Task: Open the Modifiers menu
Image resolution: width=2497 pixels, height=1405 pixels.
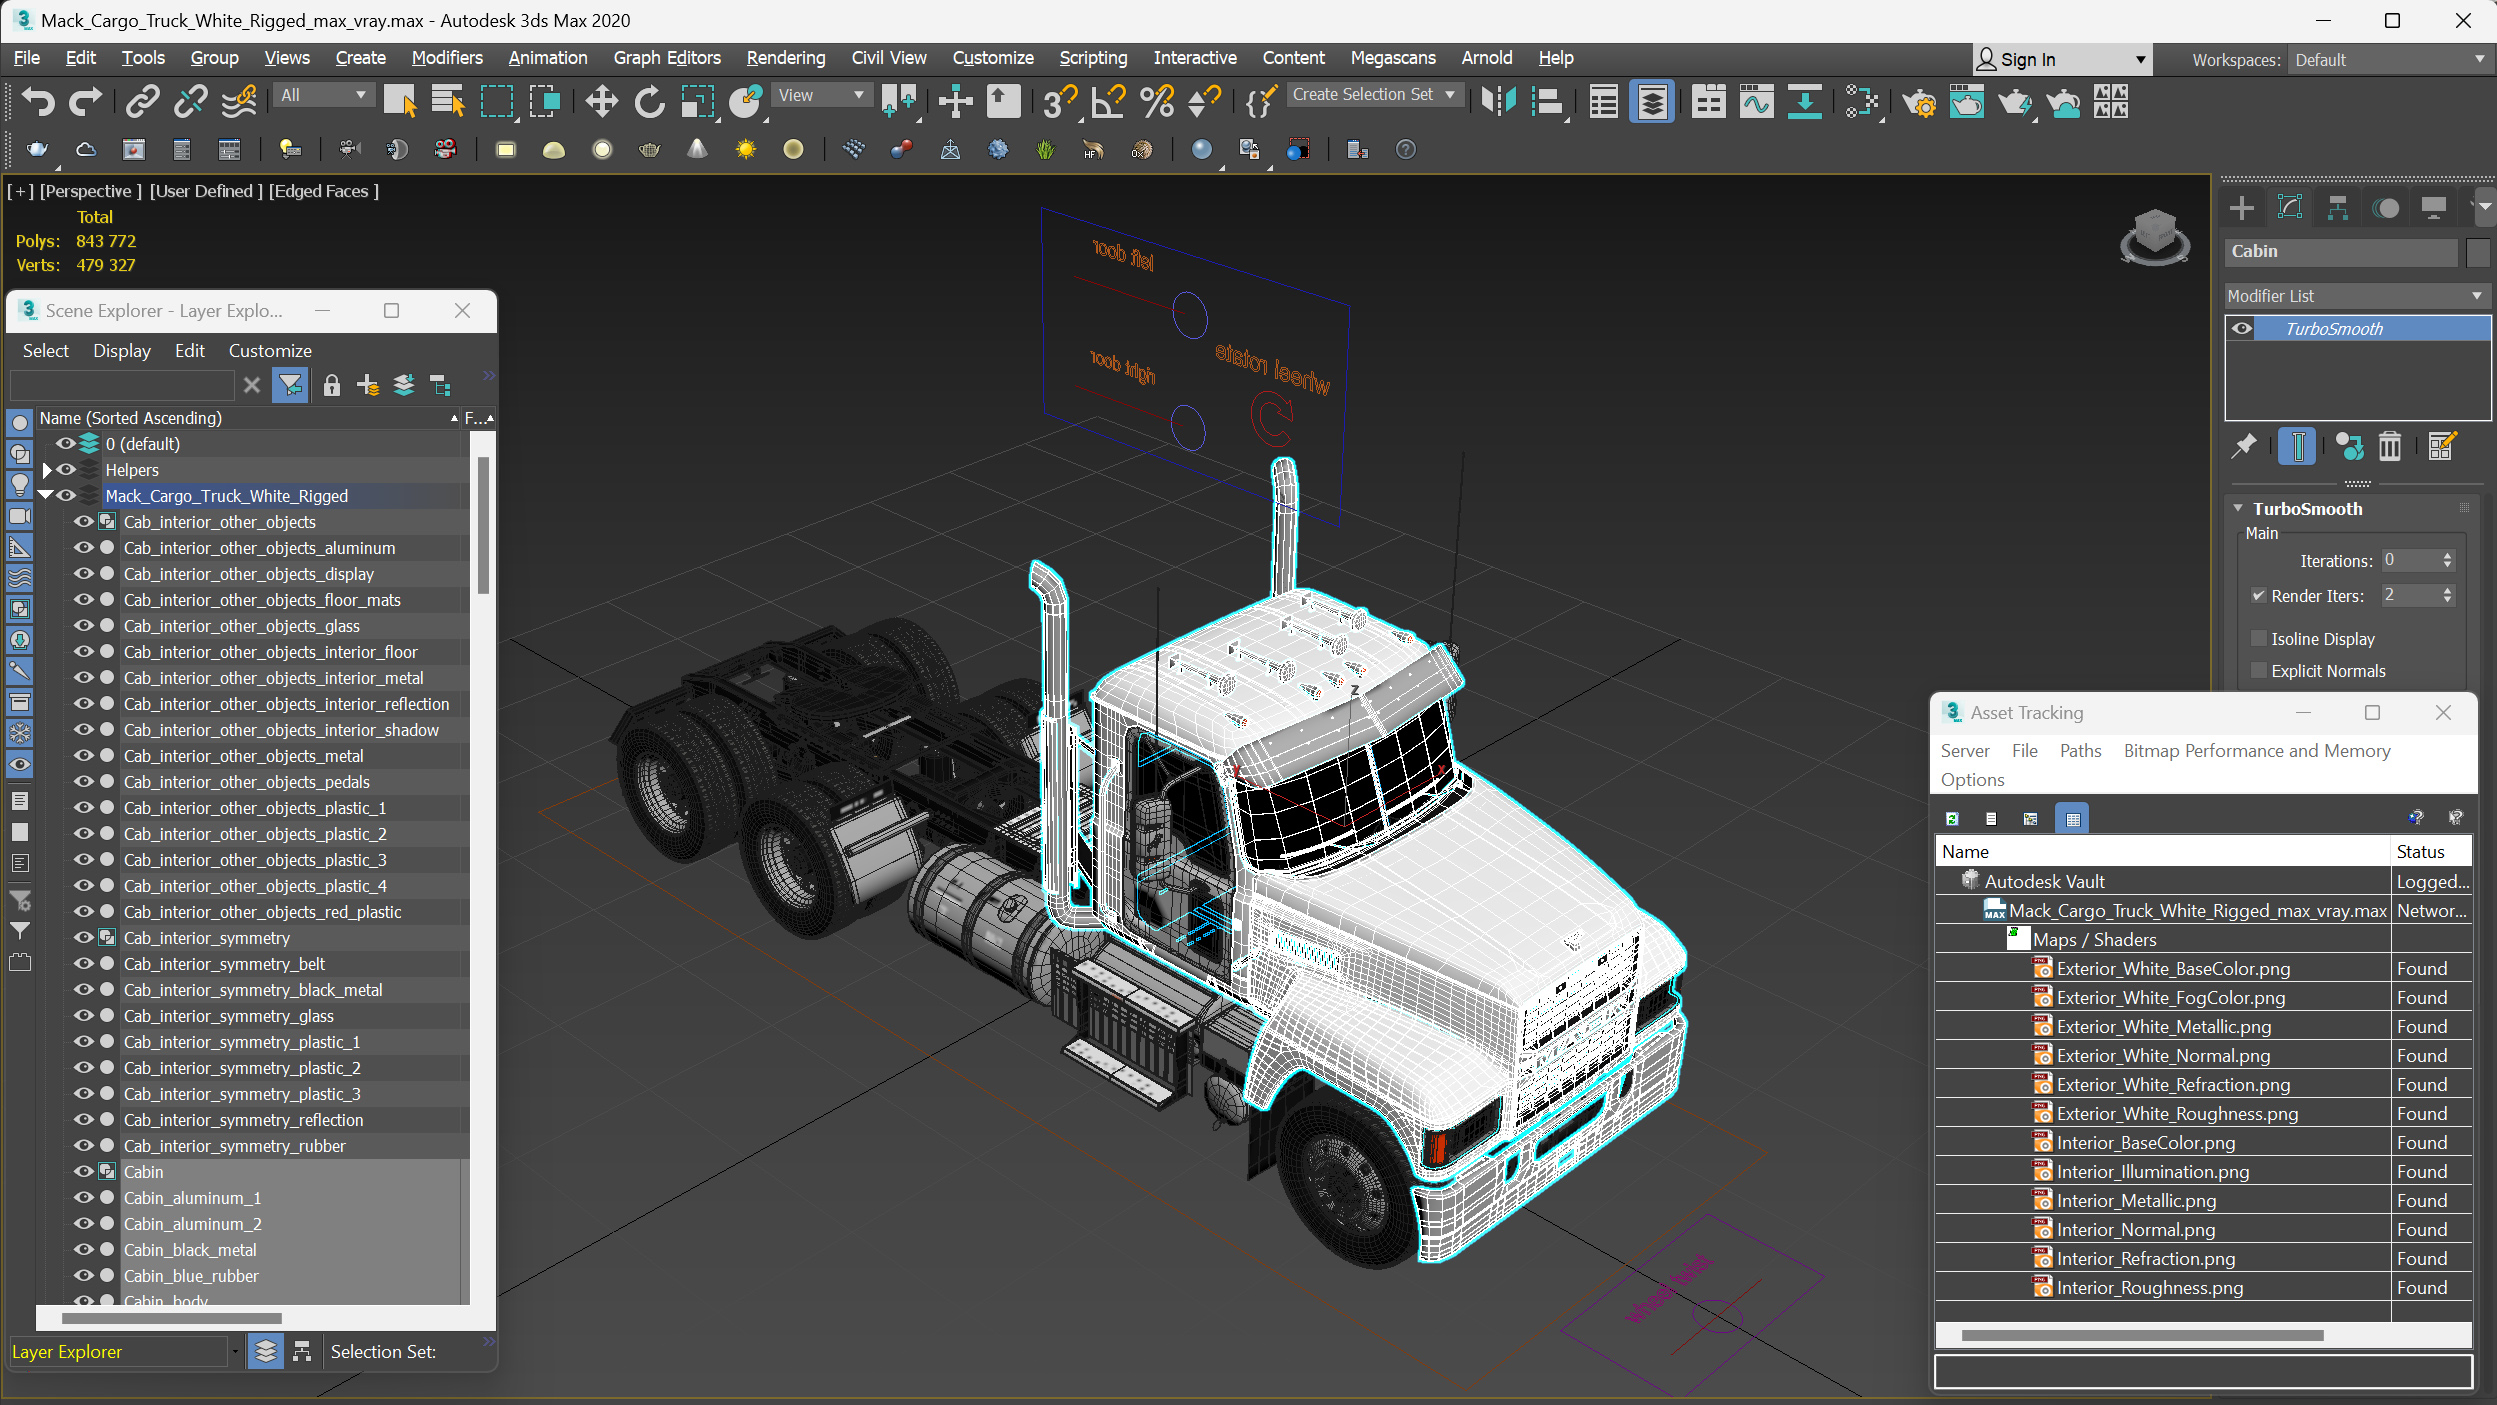Action: (447, 58)
